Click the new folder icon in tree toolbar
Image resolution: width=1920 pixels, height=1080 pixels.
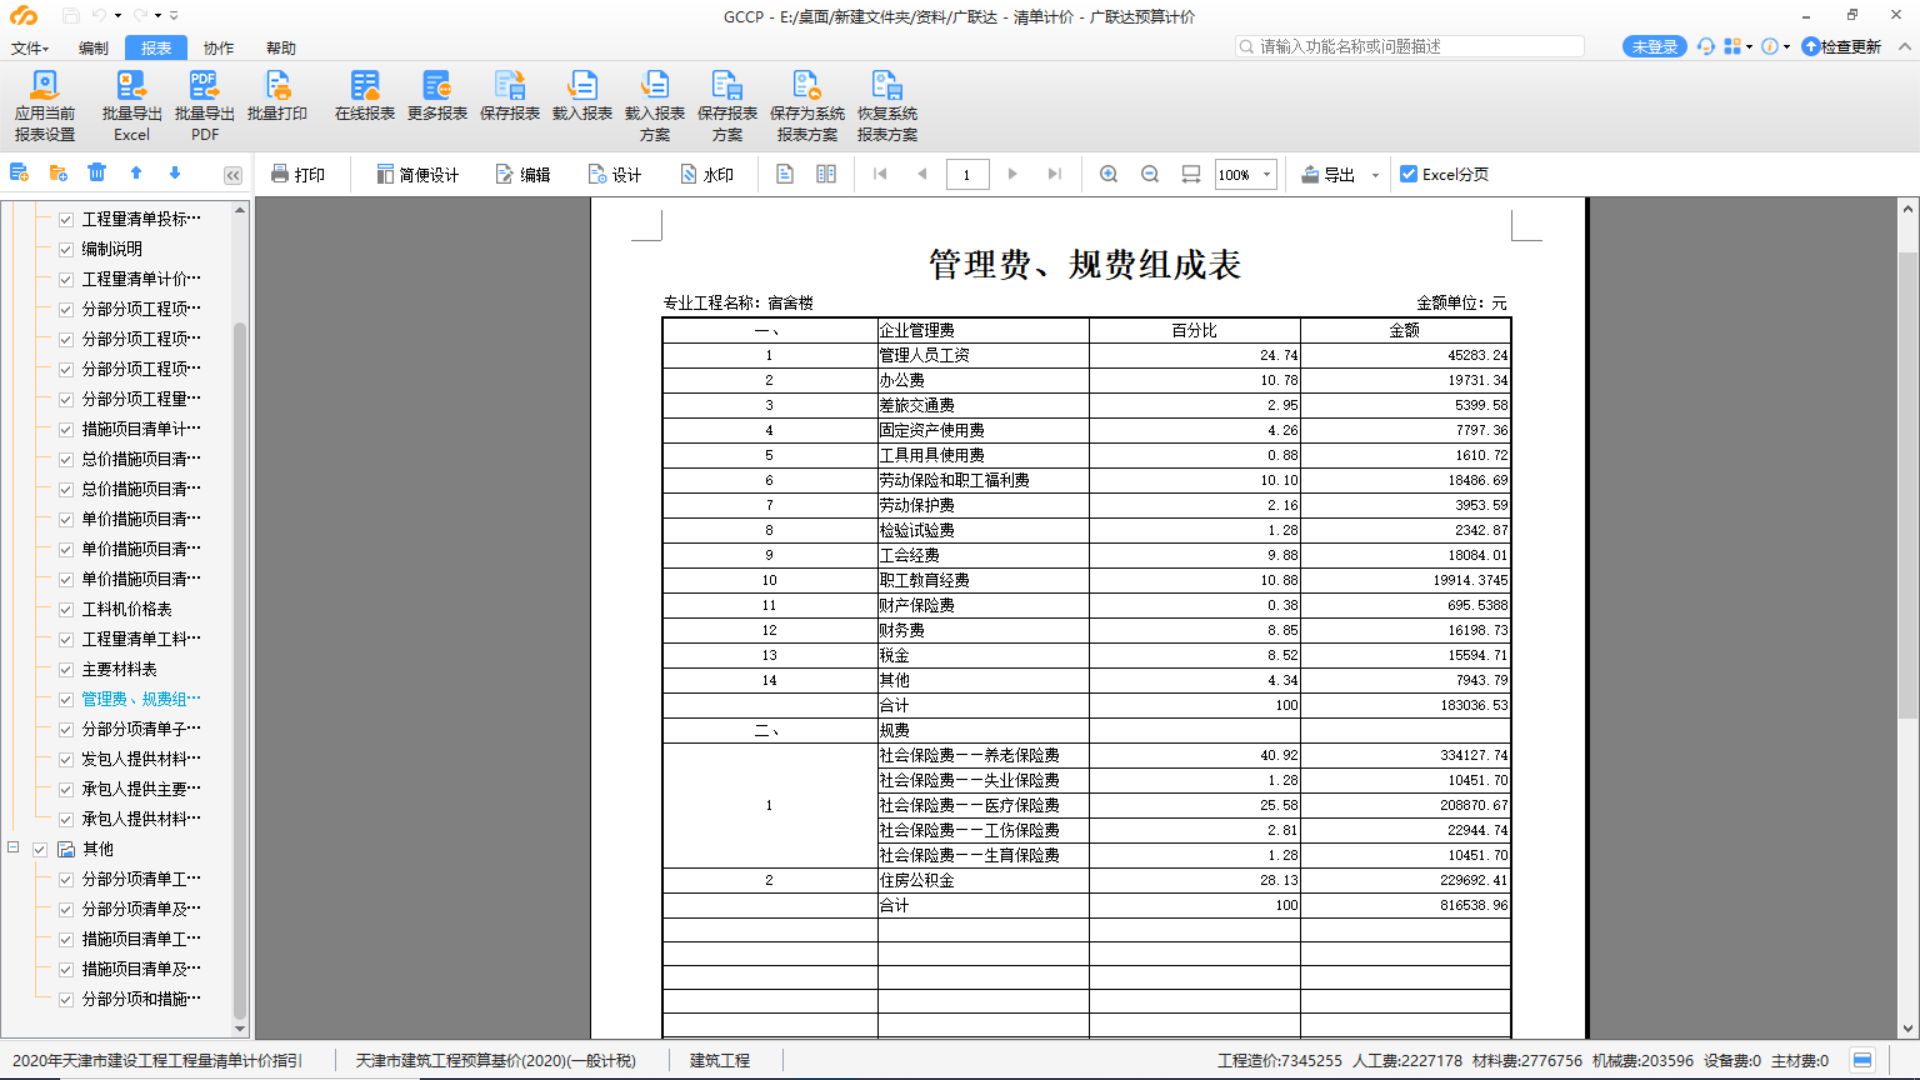pos(58,173)
